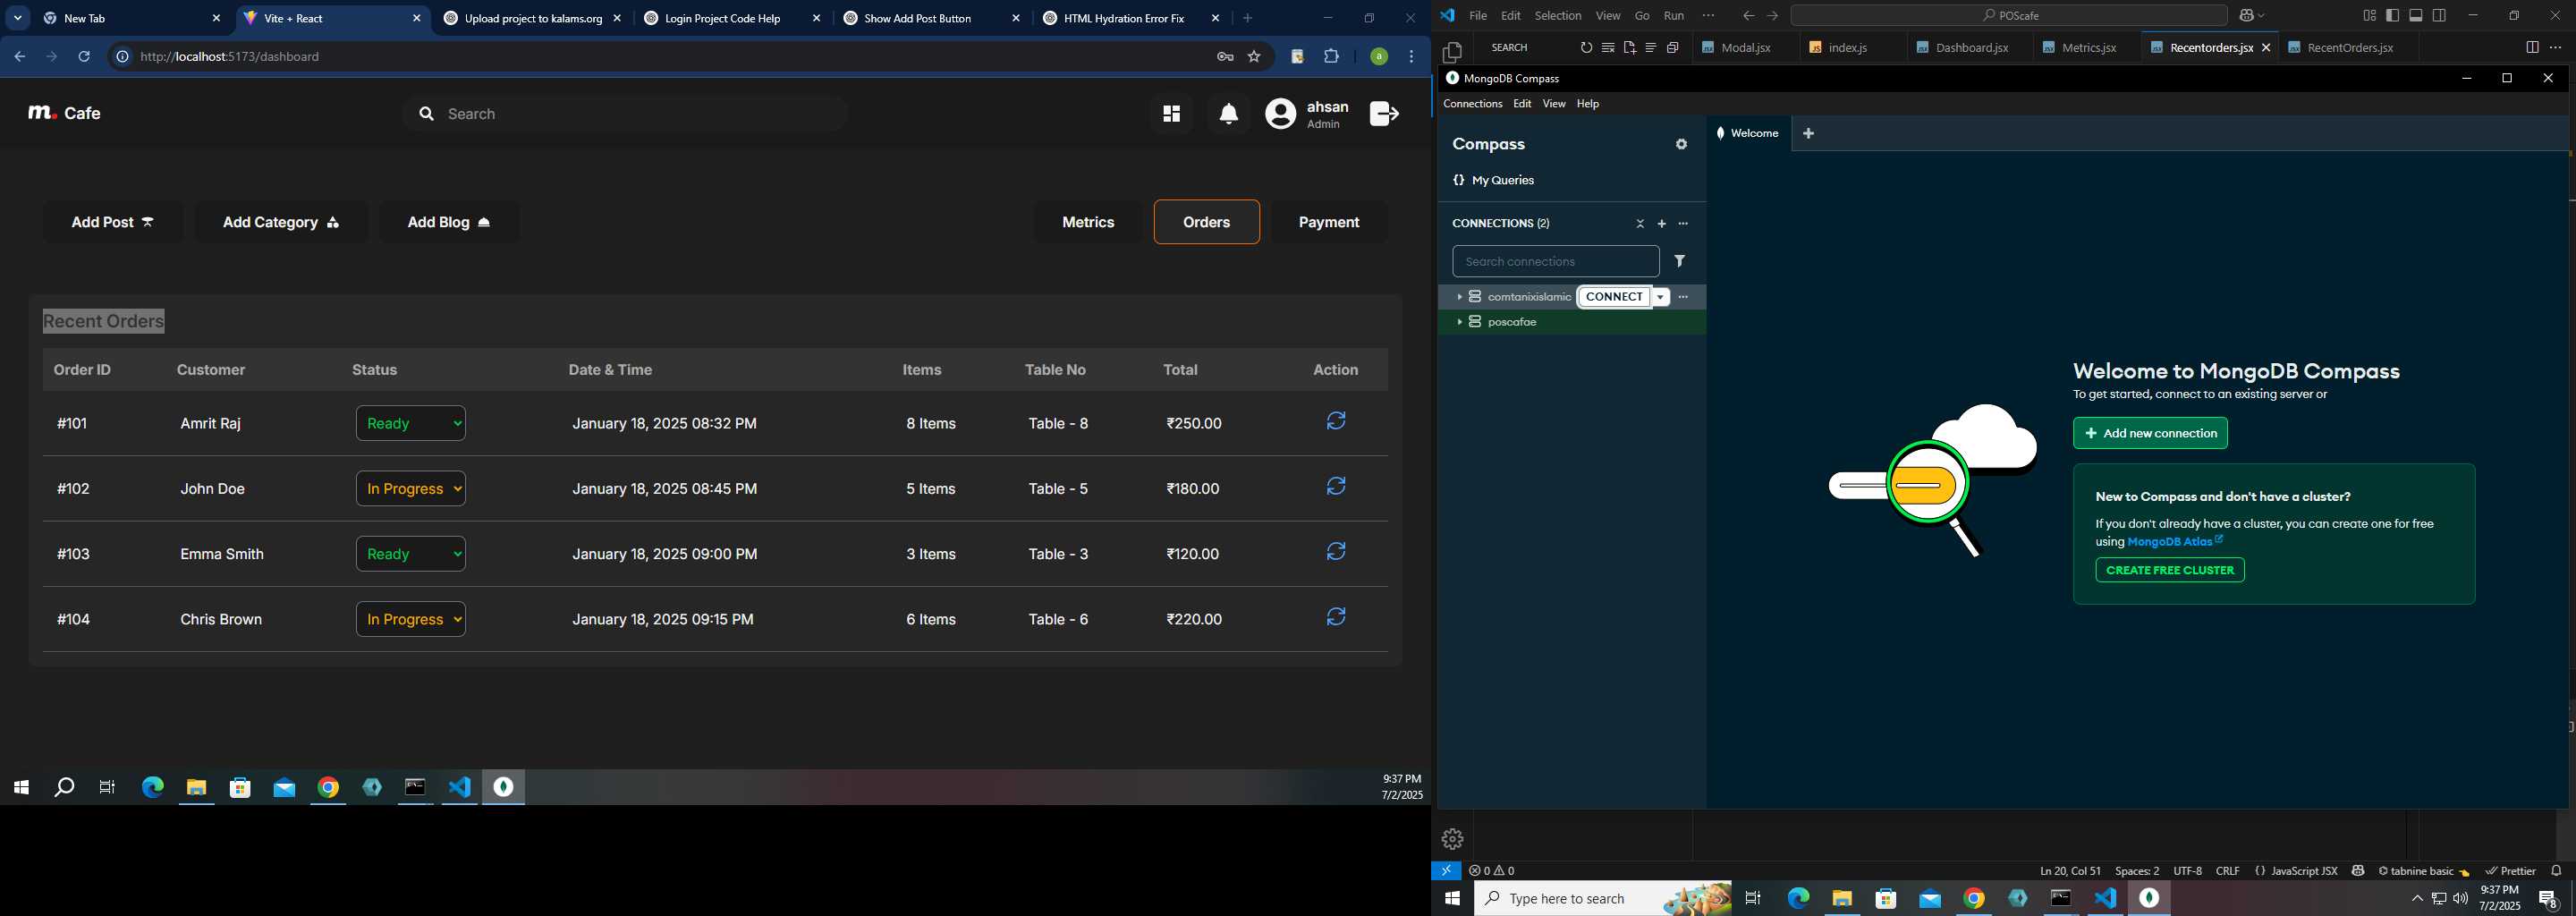Viewport: 2576px width, 916px height.
Task: Open Connections menu in MongoDB Compass
Action: click(1472, 104)
